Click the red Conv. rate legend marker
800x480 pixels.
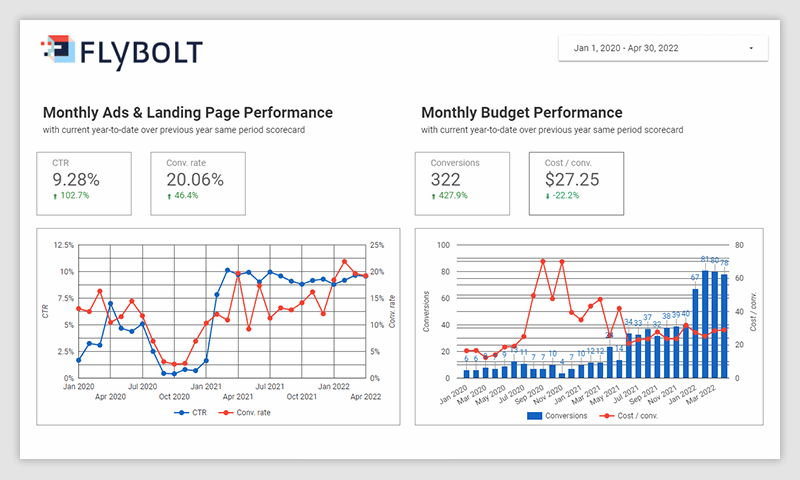point(228,412)
